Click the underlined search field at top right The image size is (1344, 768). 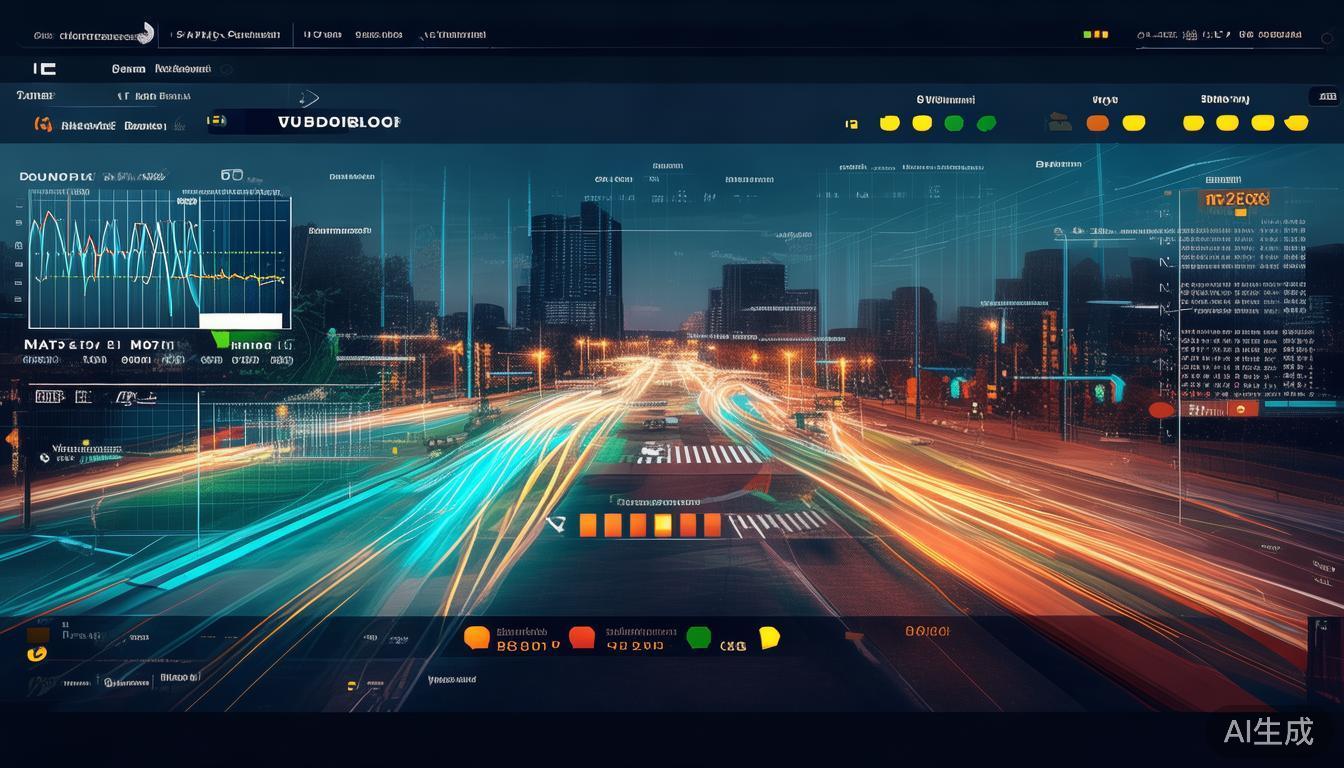(x=1220, y=35)
